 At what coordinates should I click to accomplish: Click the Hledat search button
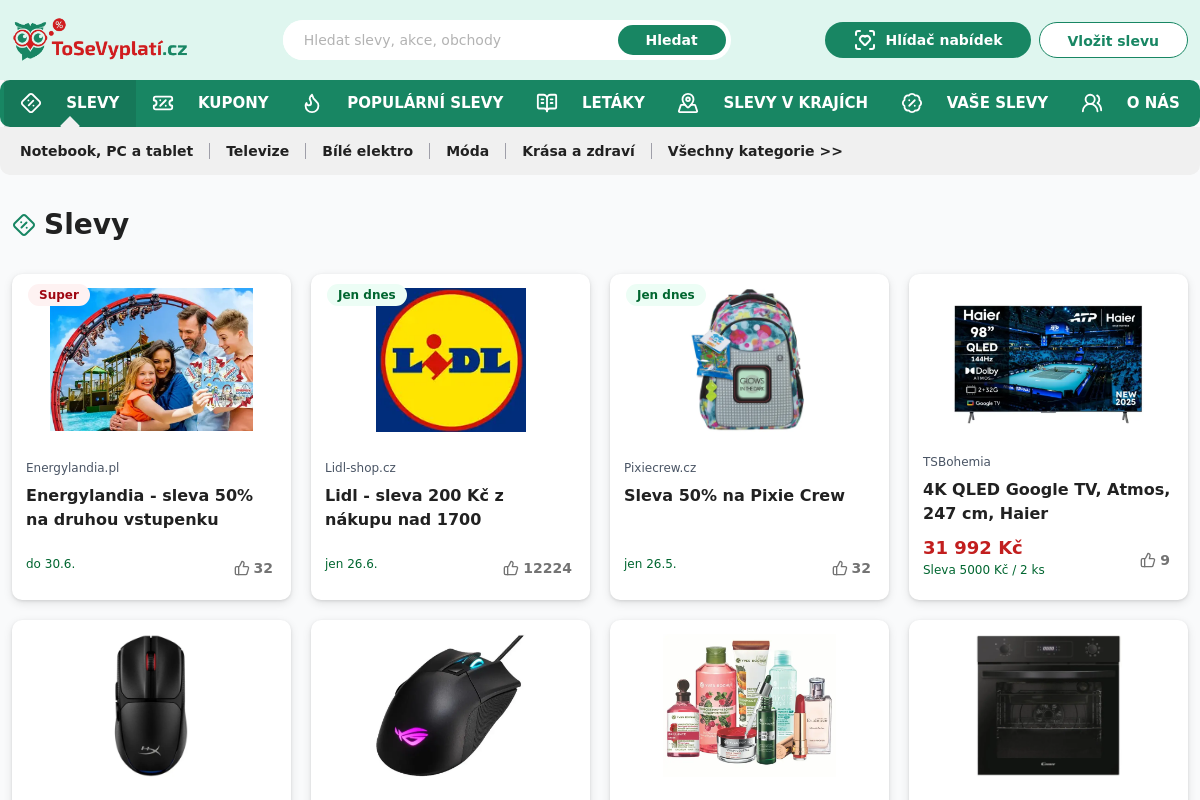click(x=672, y=40)
